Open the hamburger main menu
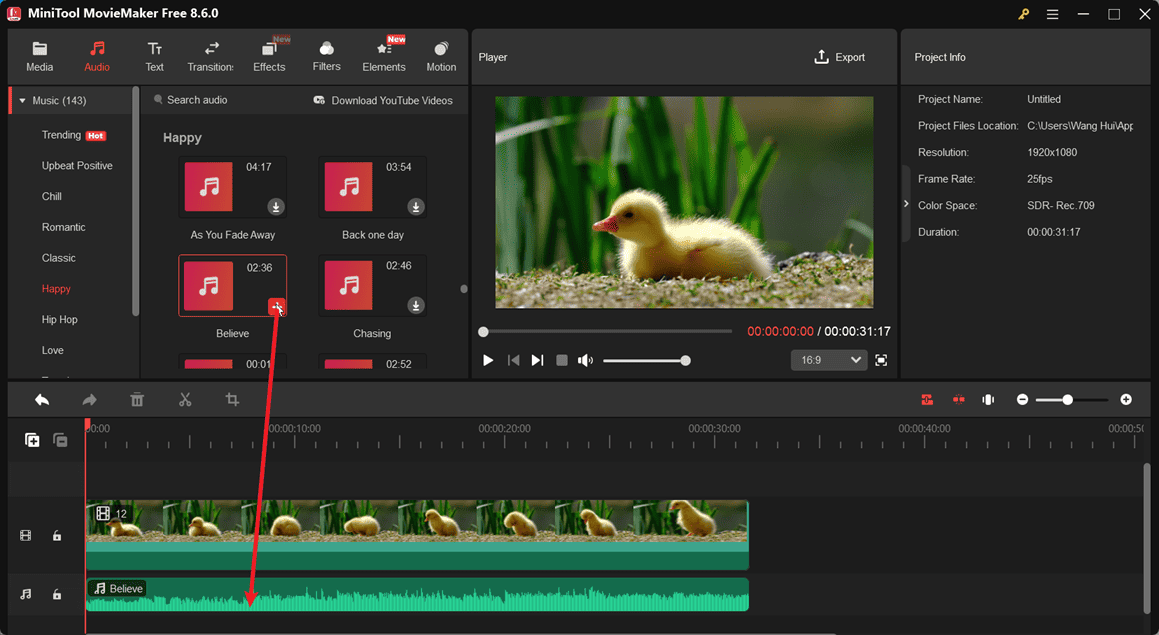 (x=1053, y=14)
